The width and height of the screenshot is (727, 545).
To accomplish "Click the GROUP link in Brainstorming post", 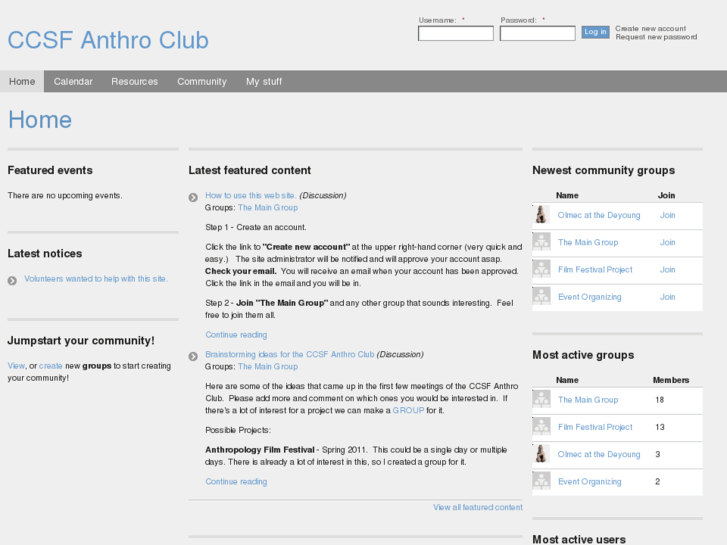I will tap(408, 410).
